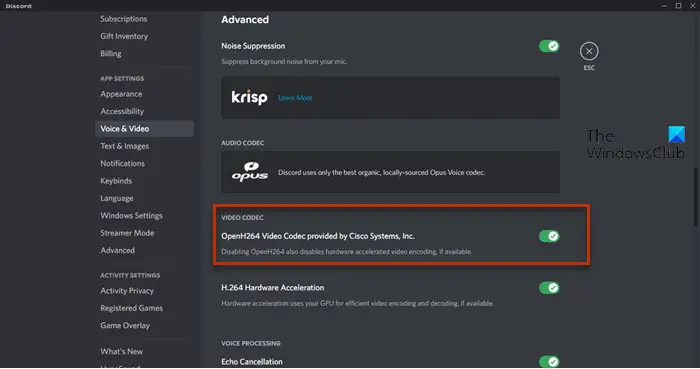Screen dimensions: 700x369
Task: Select Accessibility settings
Action: (122, 112)
